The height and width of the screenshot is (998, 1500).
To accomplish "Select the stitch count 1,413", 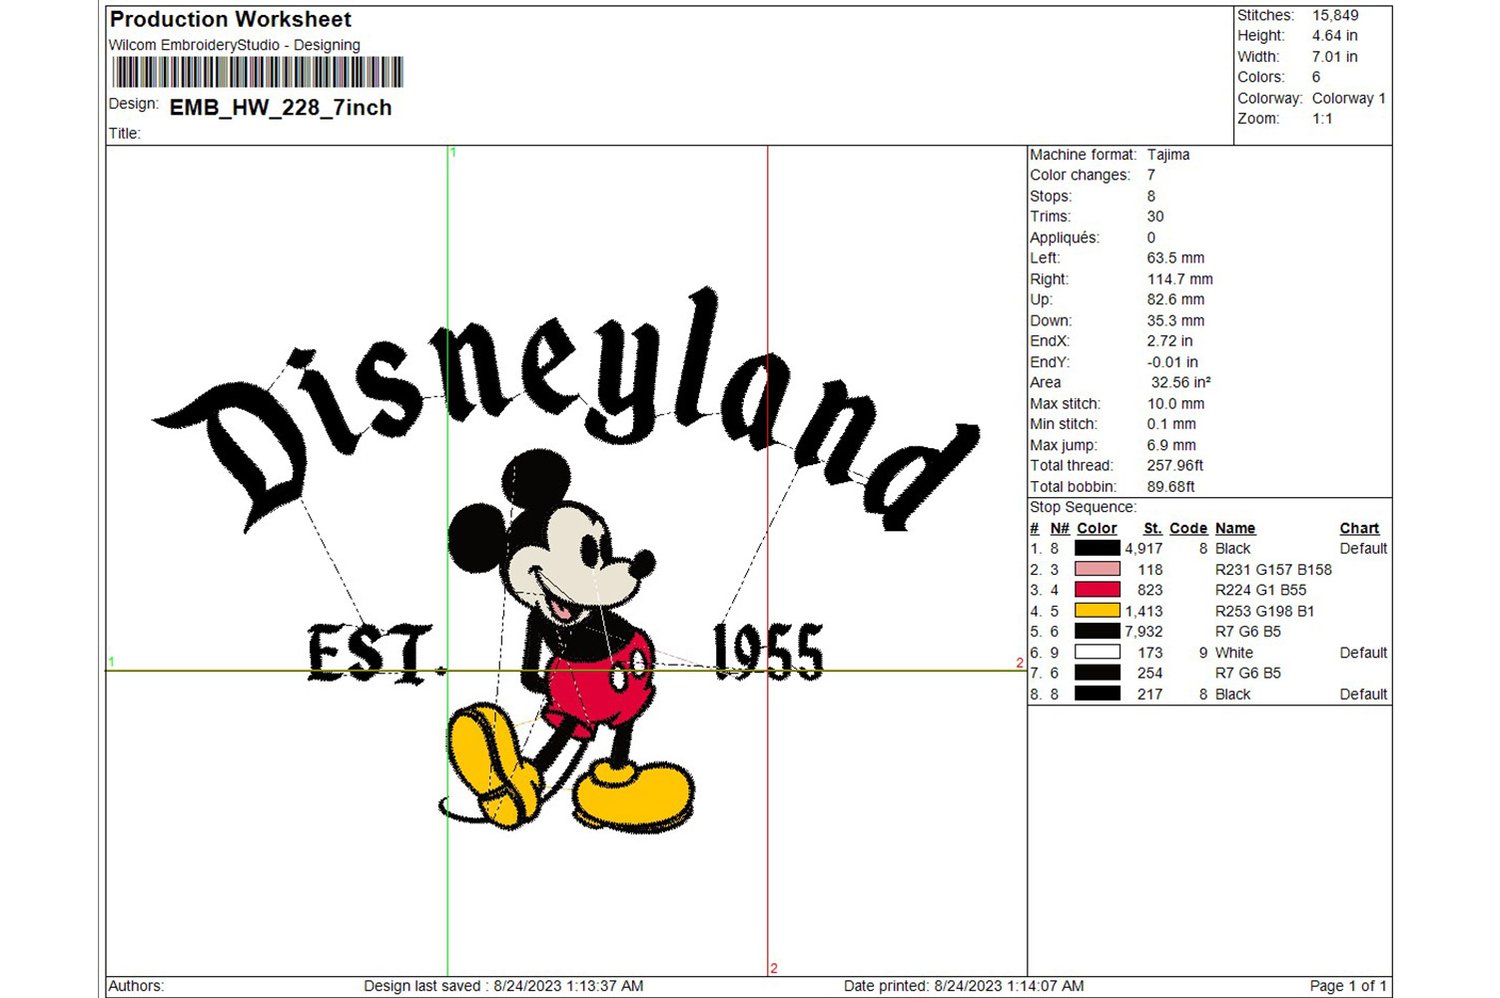I will click(1144, 611).
